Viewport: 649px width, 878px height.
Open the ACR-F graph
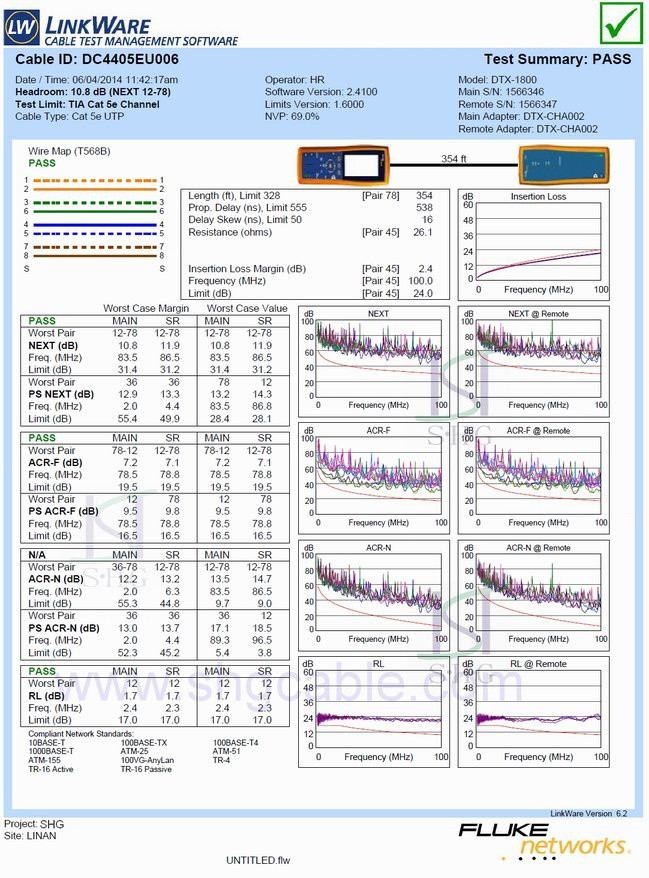tap(374, 478)
